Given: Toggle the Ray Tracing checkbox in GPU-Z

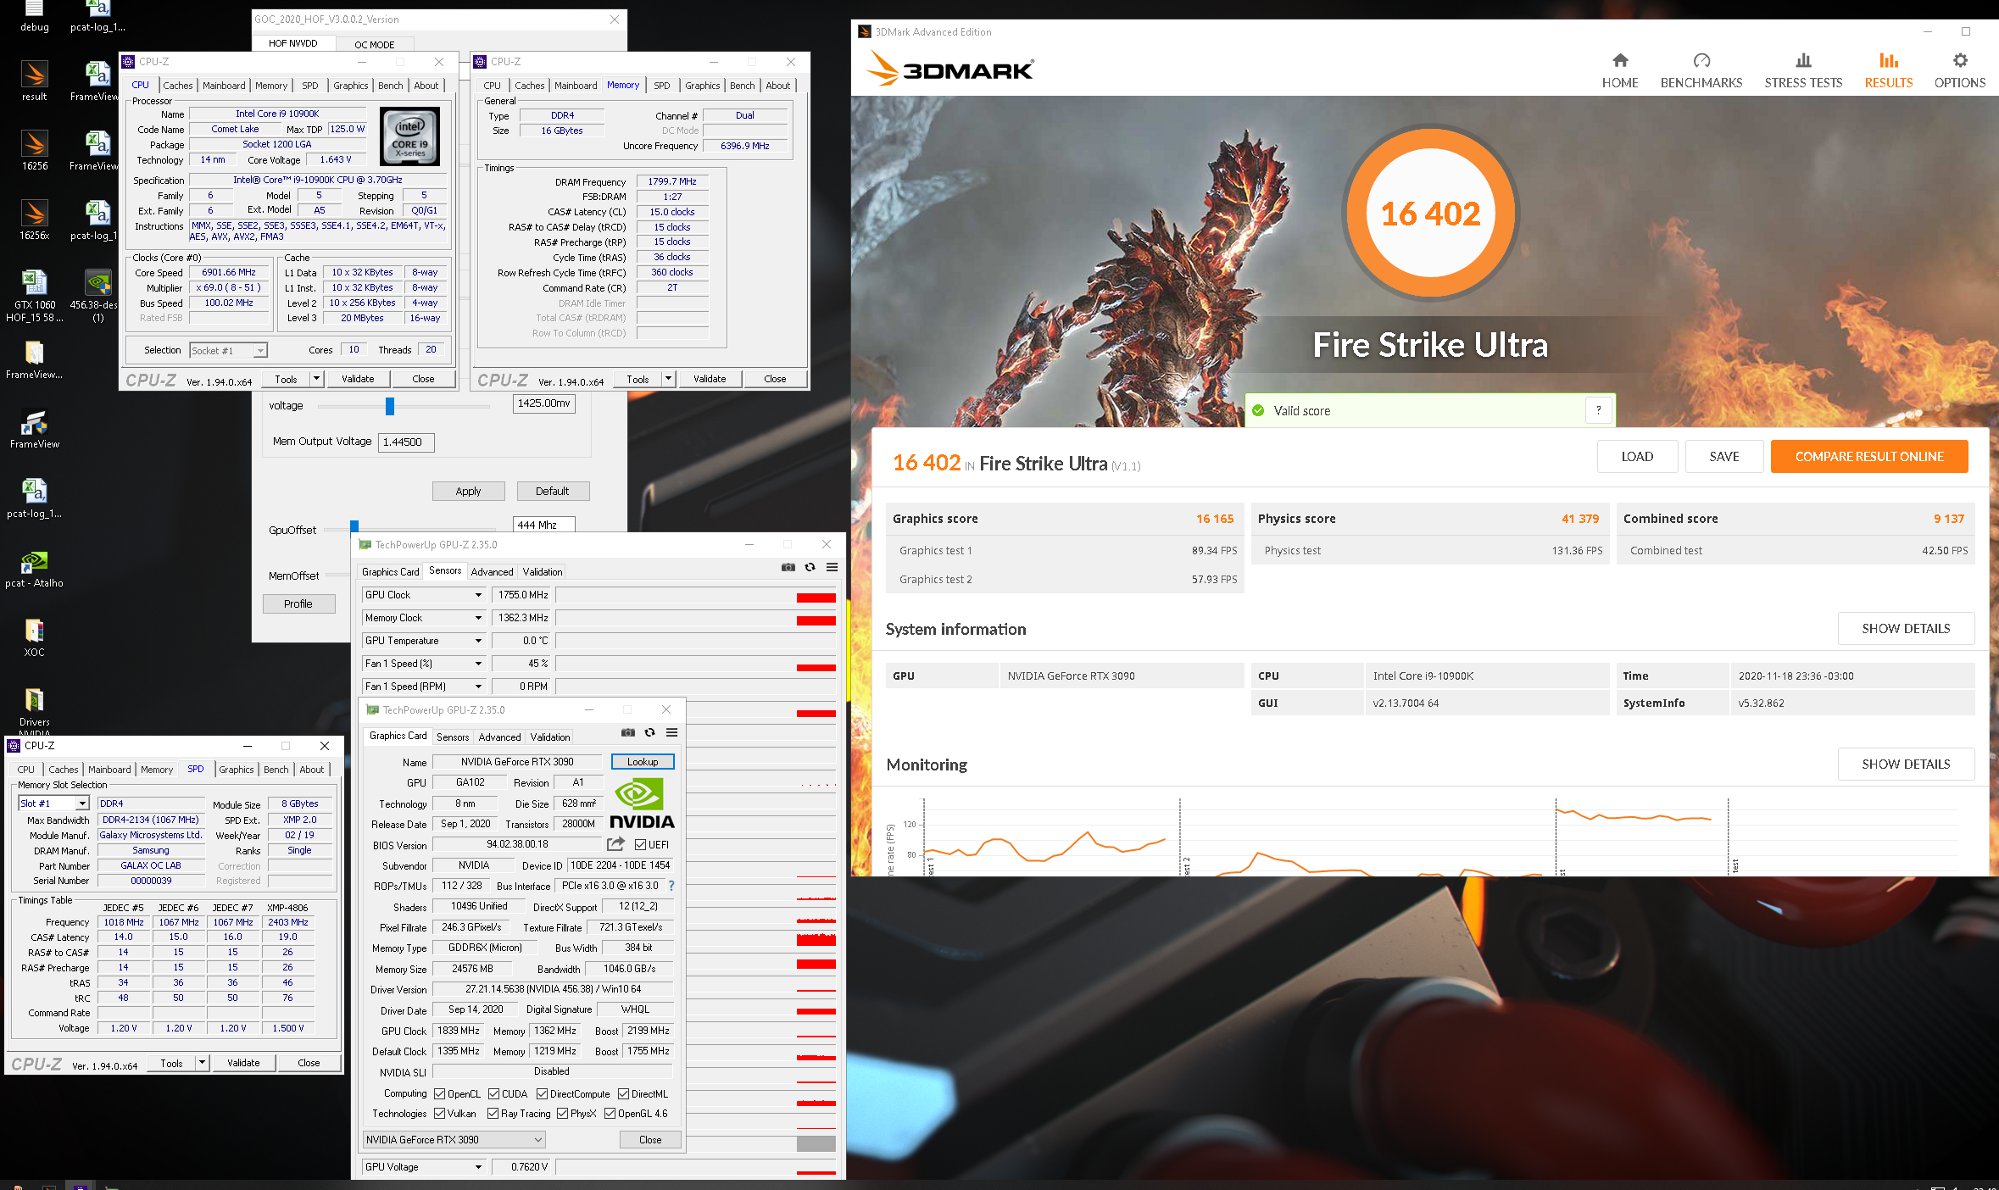Looking at the screenshot, I should click(x=493, y=1113).
